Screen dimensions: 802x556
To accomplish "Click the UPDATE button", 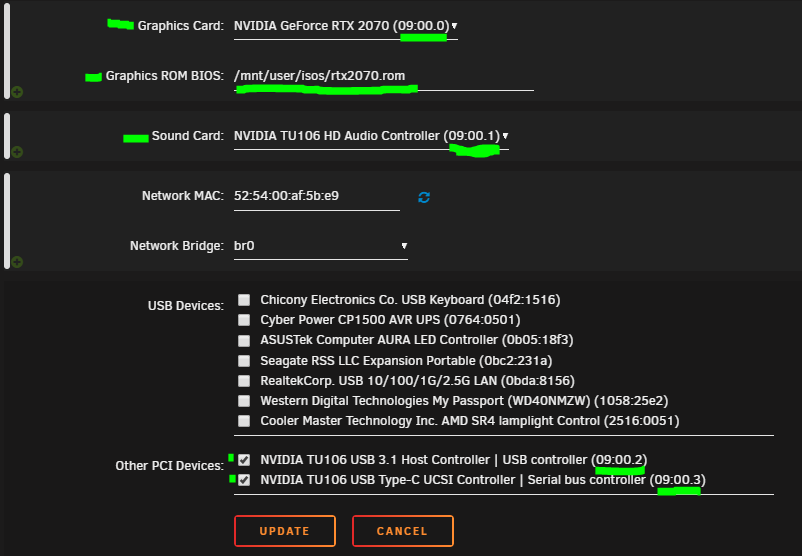I will pos(285,531).
